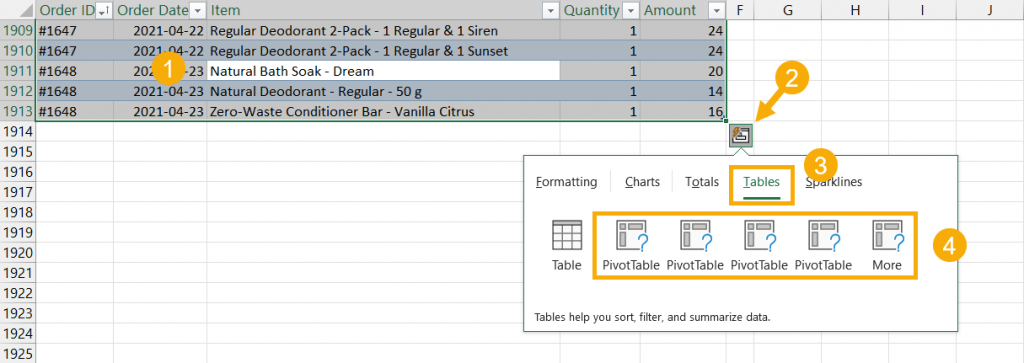
Task: Select row 1914 header
Action: (x=18, y=131)
